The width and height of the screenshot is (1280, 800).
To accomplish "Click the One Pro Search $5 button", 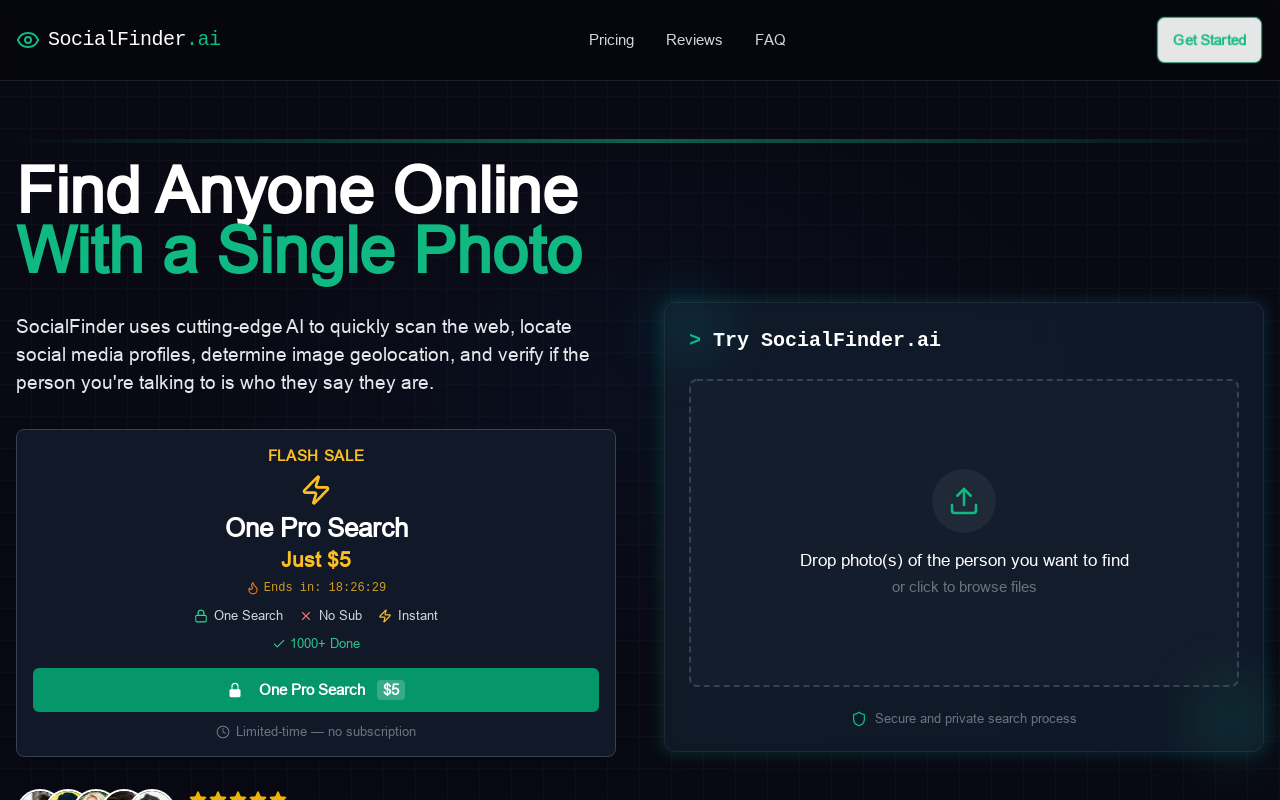I will 316,690.
